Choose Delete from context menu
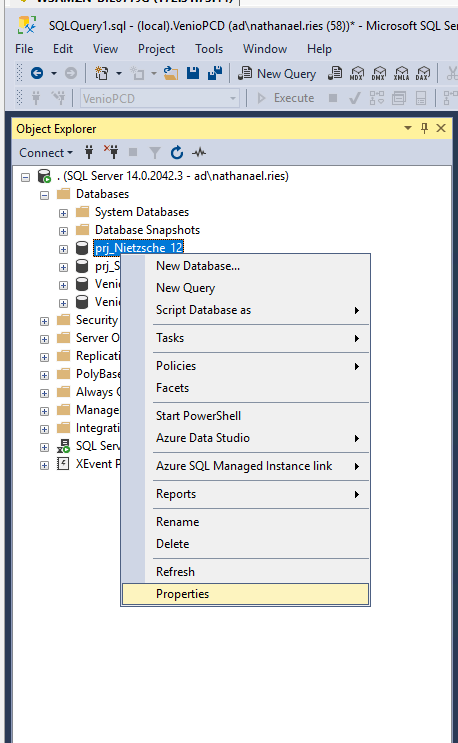 pos(245,544)
